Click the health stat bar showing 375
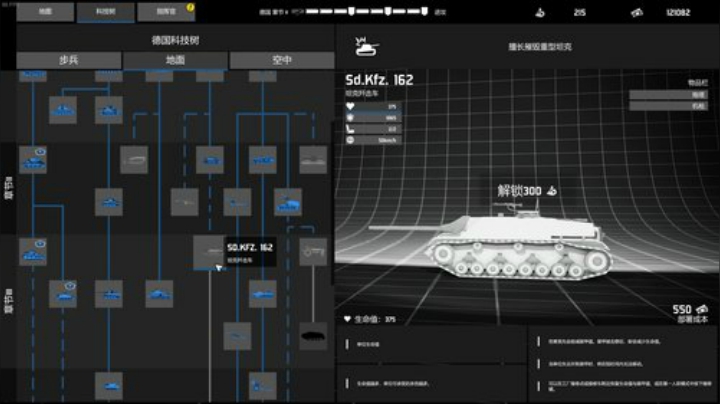This screenshot has height=404, width=720. click(373, 107)
